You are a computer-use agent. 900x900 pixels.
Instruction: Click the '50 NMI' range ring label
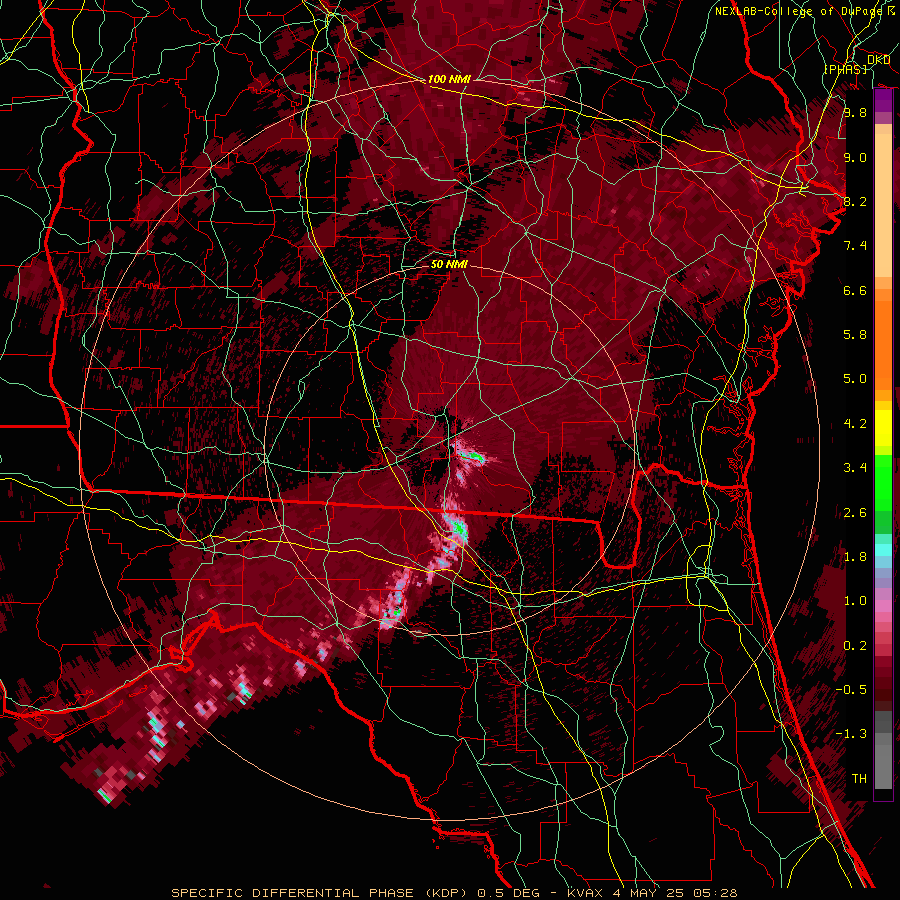[449, 264]
